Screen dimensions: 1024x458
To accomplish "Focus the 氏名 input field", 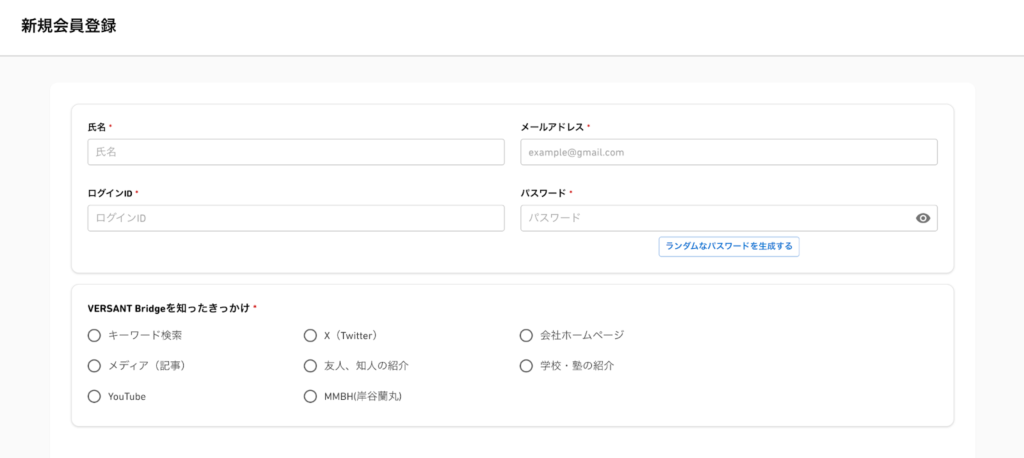I will click(296, 152).
